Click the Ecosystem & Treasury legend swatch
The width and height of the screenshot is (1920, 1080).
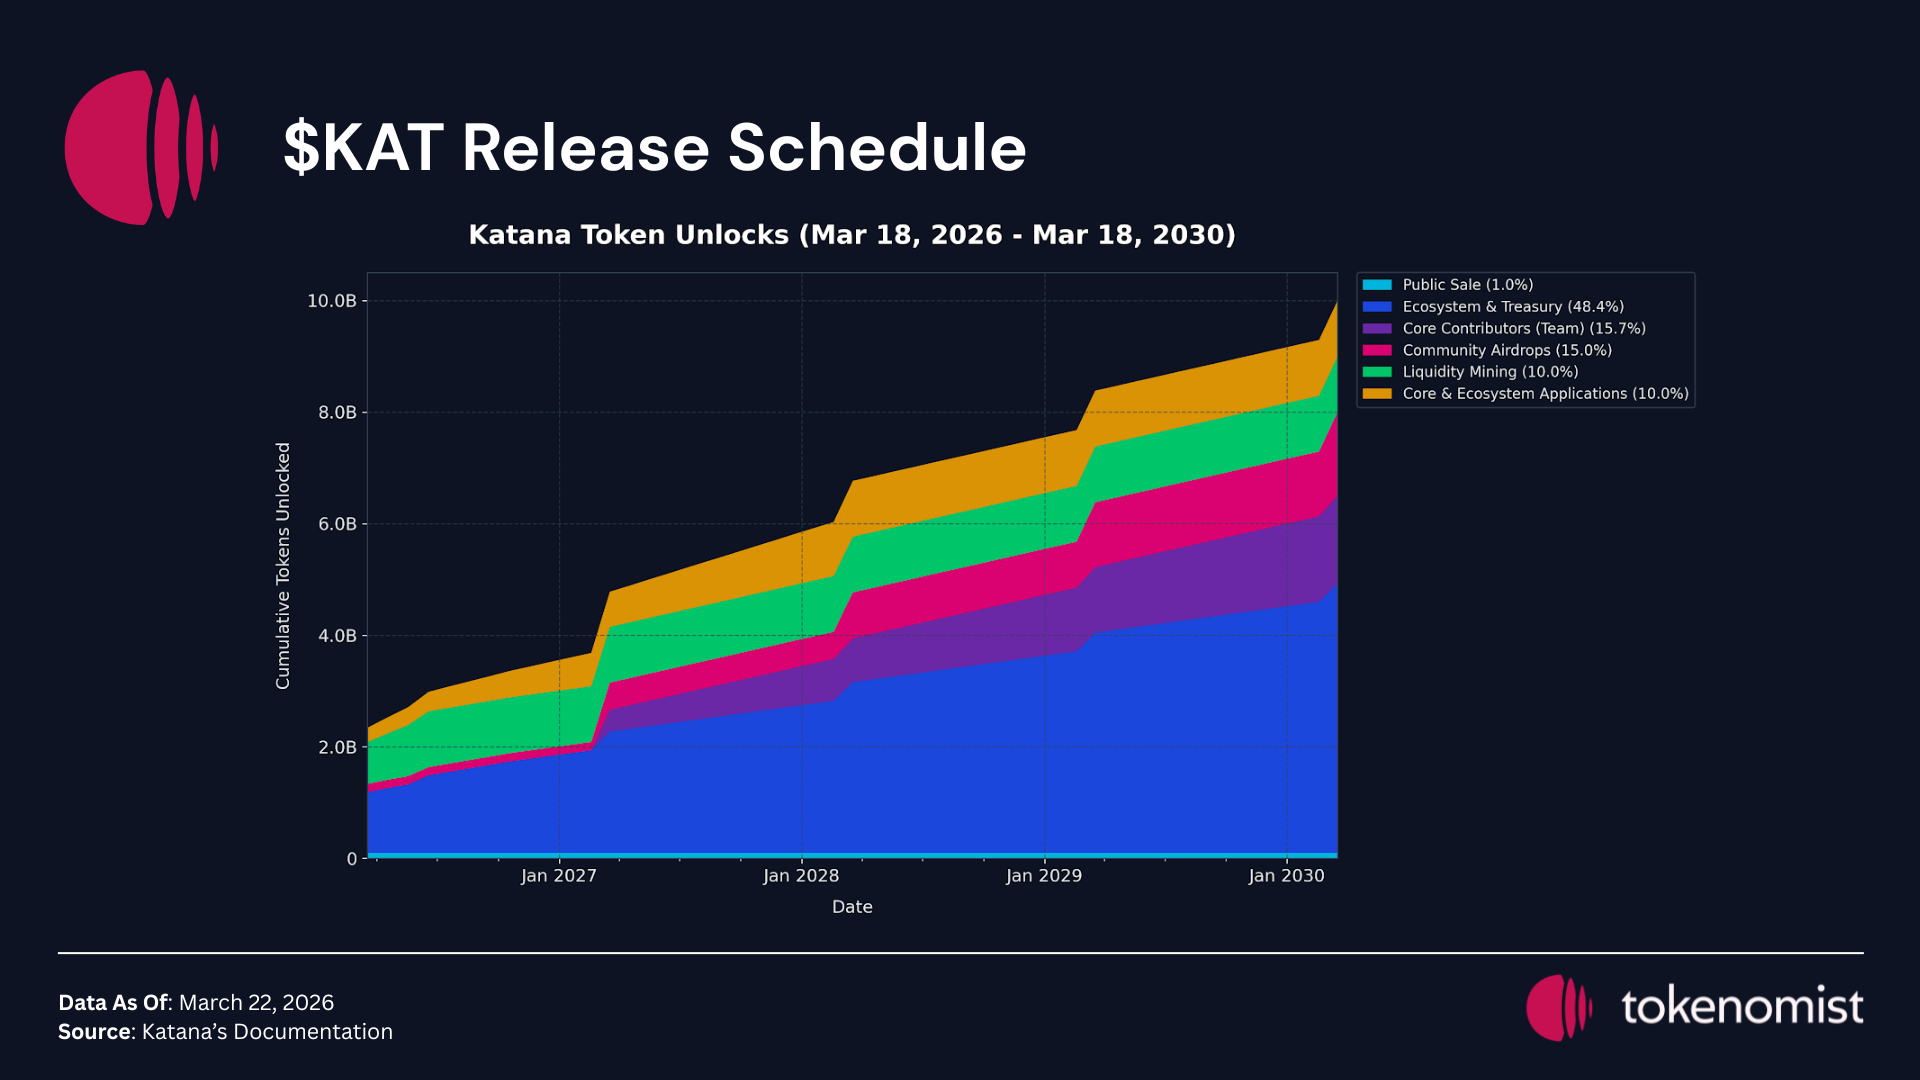pyautogui.click(x=1377, y=307)
